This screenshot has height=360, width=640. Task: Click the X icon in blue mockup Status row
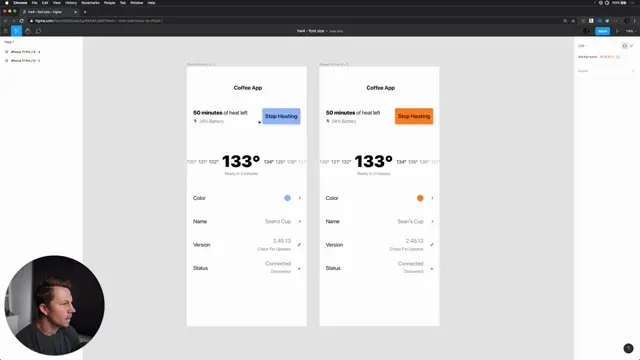coord(299,269)
